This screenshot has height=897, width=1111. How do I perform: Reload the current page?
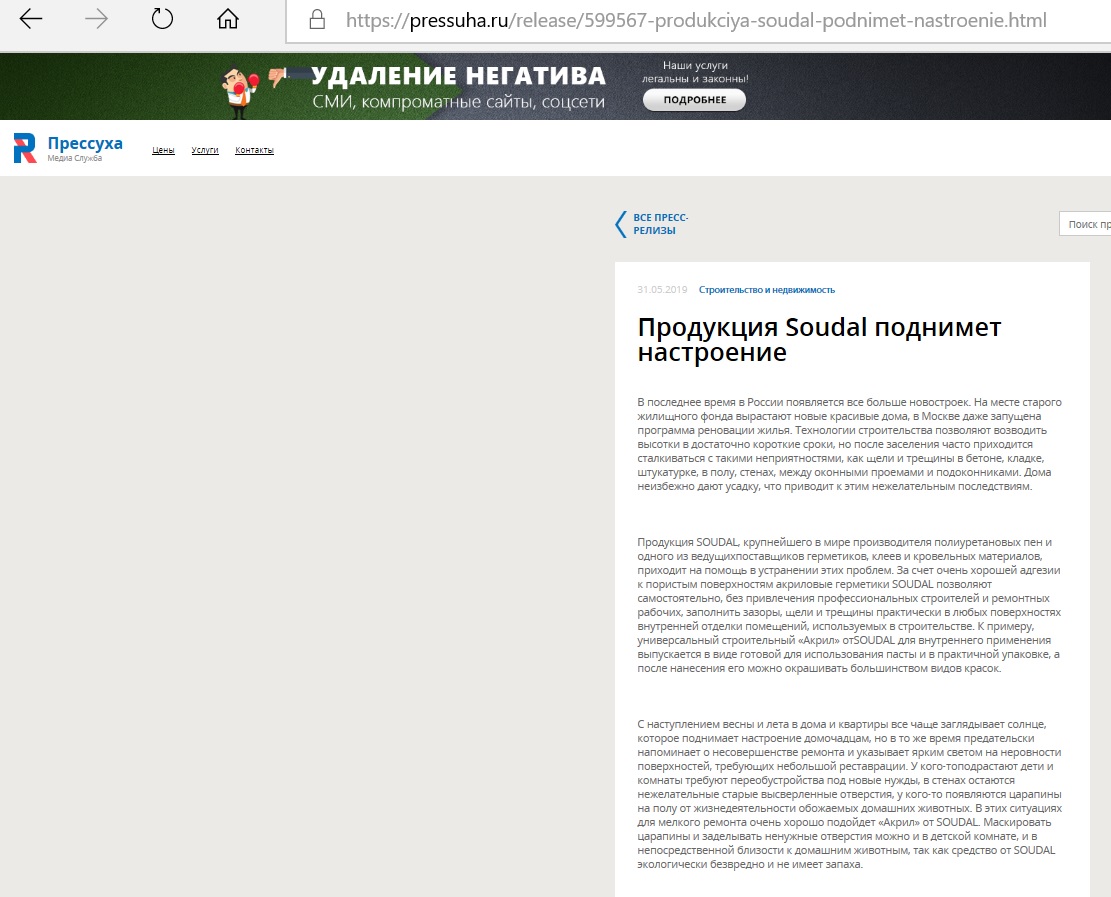[x=162, y=18]
